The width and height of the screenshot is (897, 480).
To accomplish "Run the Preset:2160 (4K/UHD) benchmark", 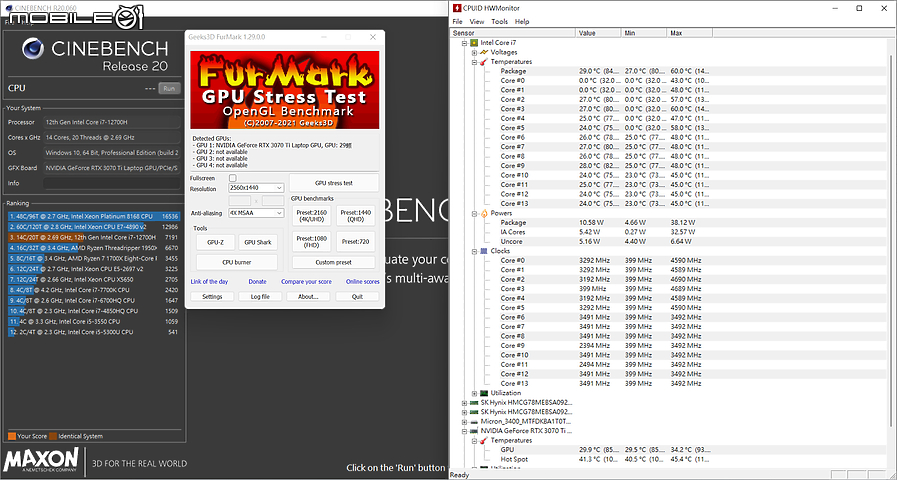I will (x=312, y=216).
